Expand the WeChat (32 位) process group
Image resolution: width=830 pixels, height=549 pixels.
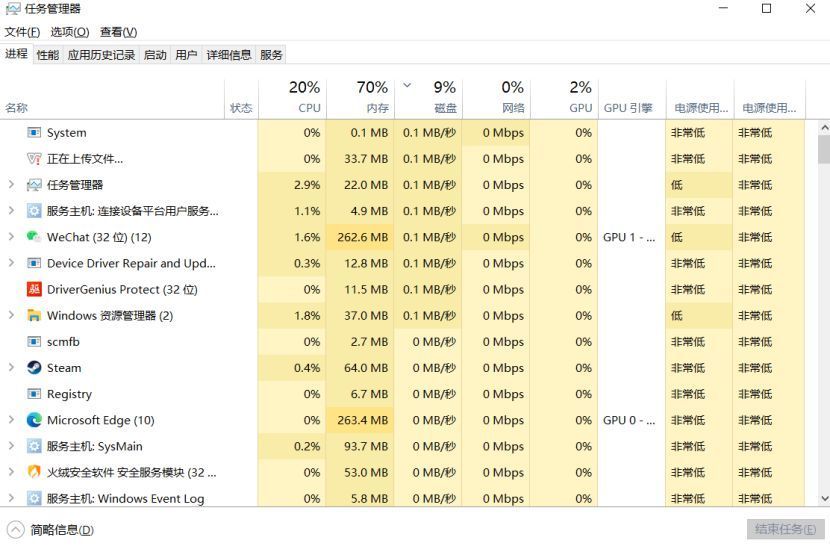pos(11,237)
